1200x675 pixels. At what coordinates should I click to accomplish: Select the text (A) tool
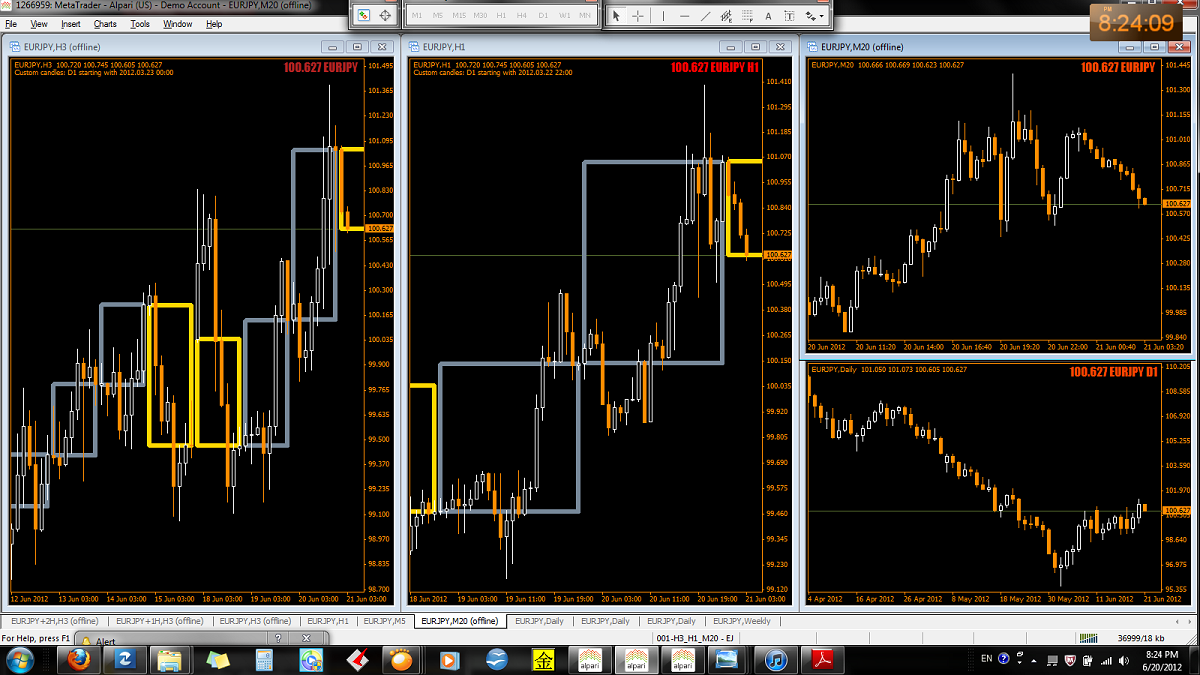click(x=768, y=16)
